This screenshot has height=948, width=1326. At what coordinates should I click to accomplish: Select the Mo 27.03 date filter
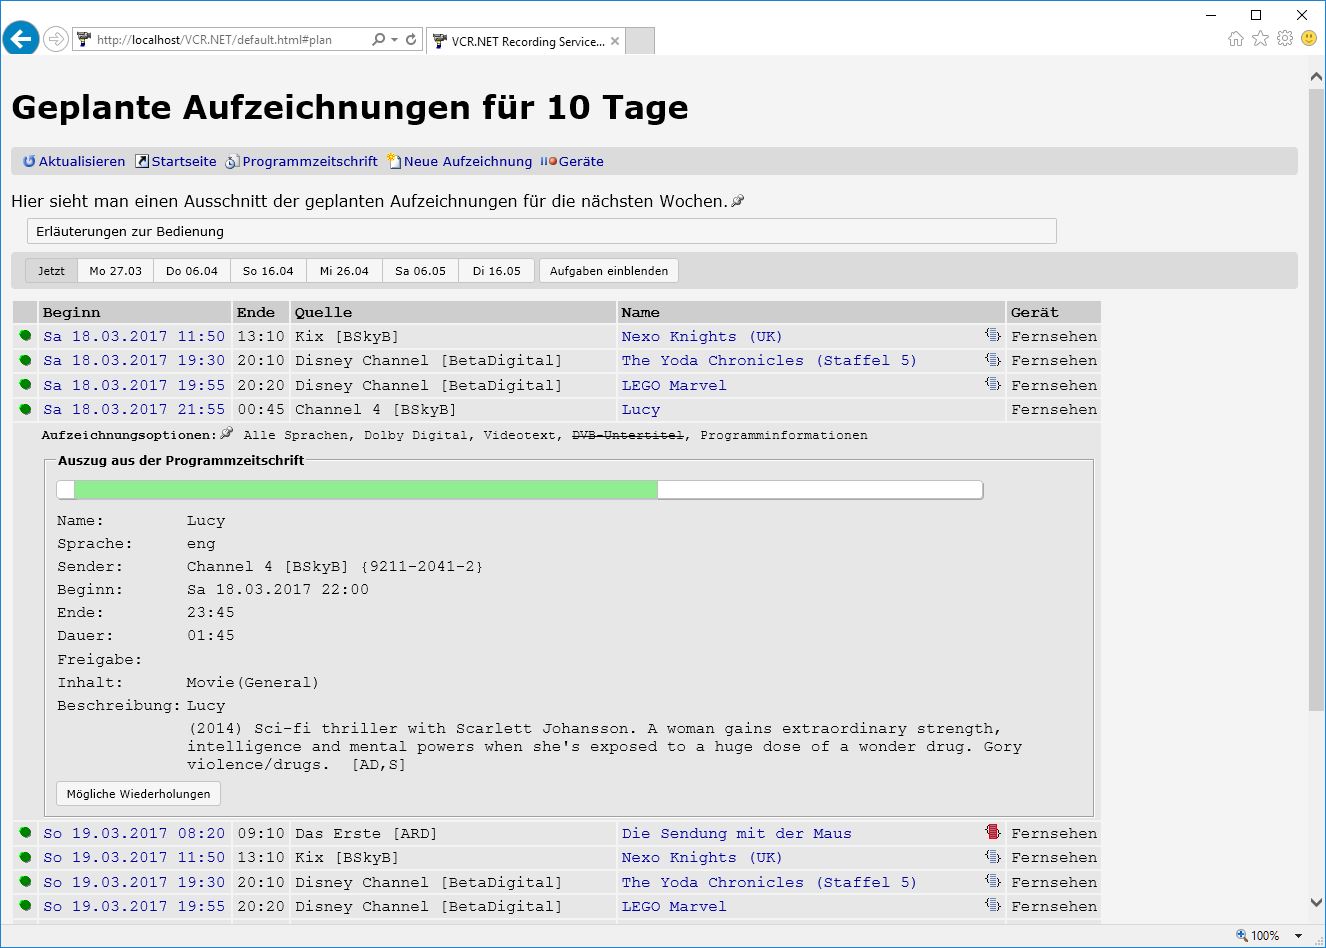(115, 271)
